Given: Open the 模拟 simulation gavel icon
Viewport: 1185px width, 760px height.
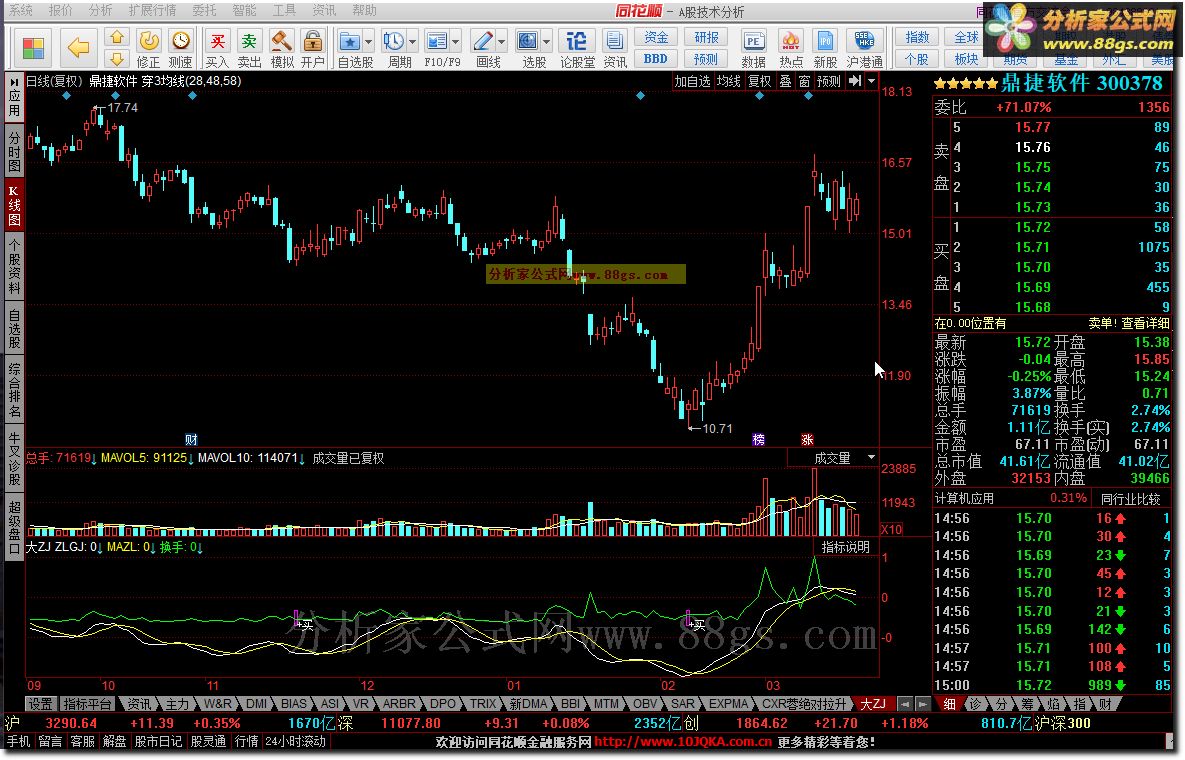Looking at the screenshot, I should click(x=282, y=49).
